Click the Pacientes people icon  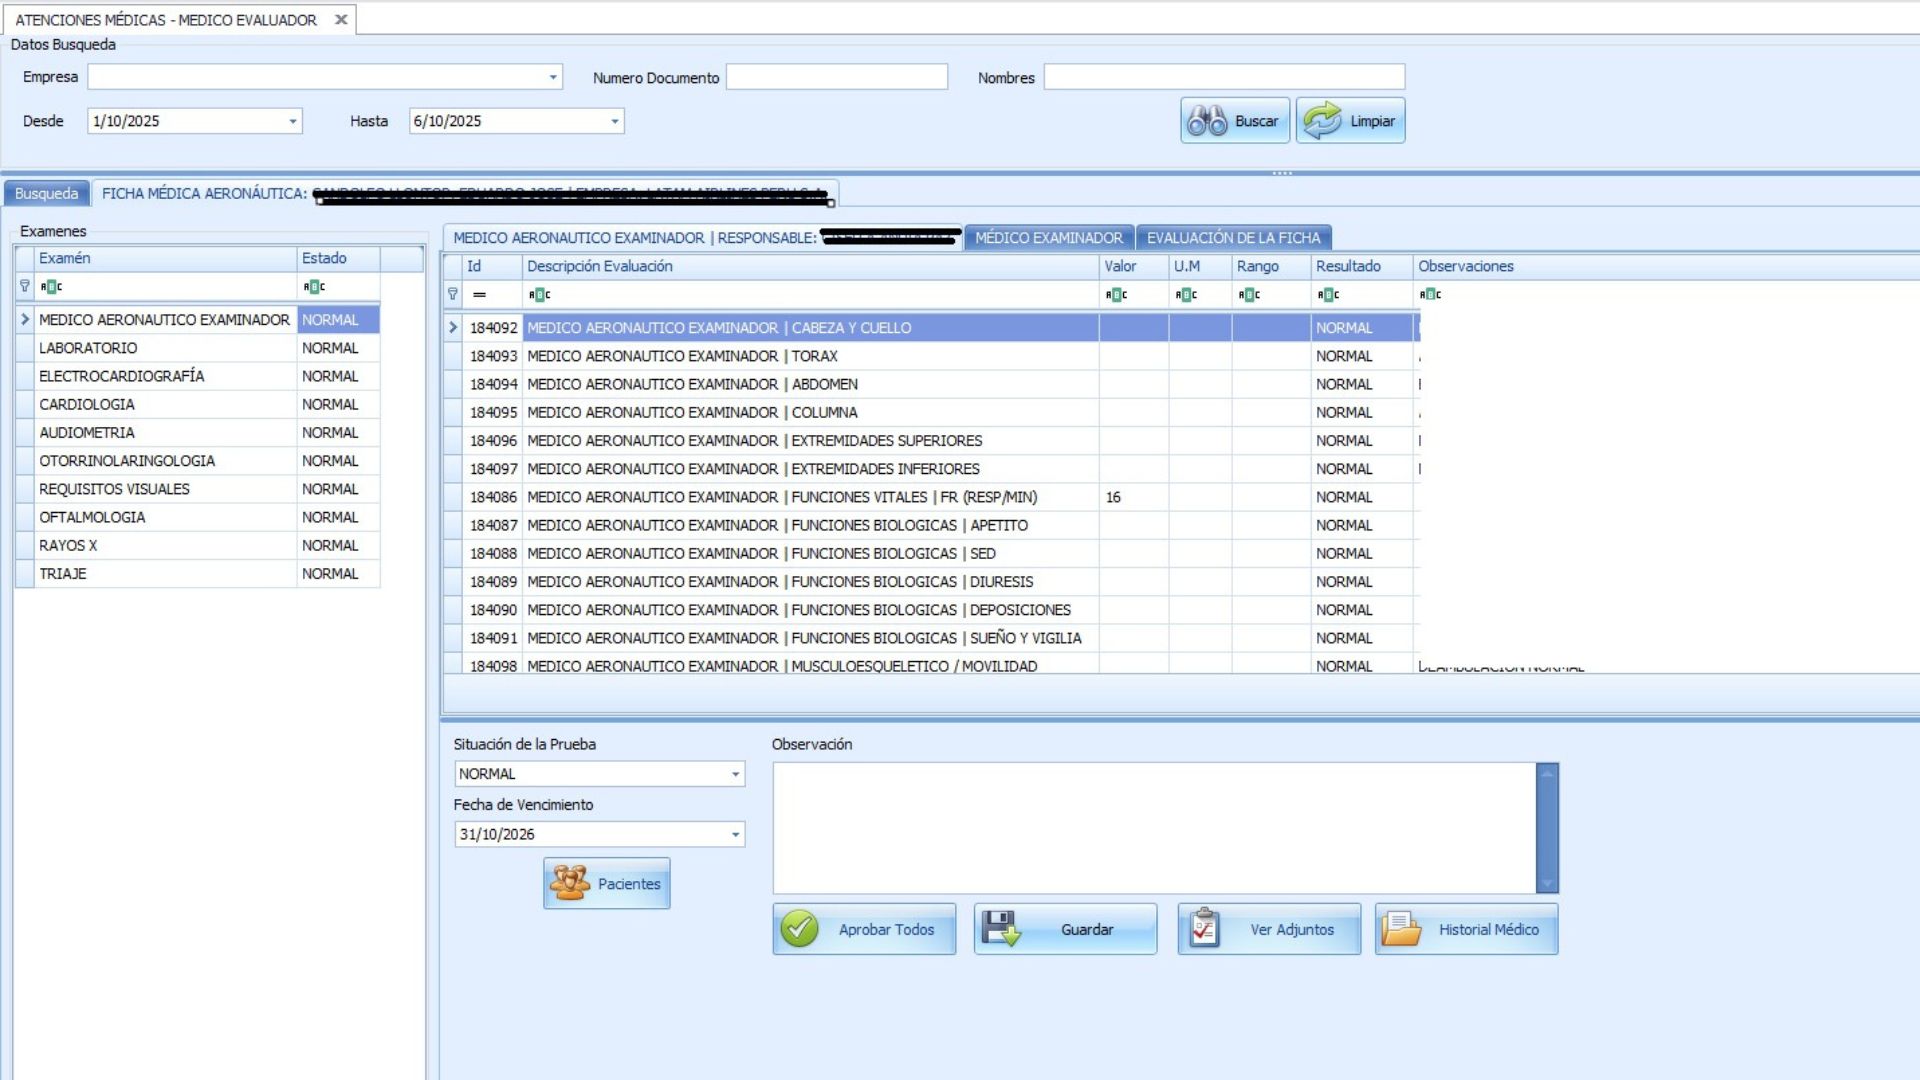(570, 884)
